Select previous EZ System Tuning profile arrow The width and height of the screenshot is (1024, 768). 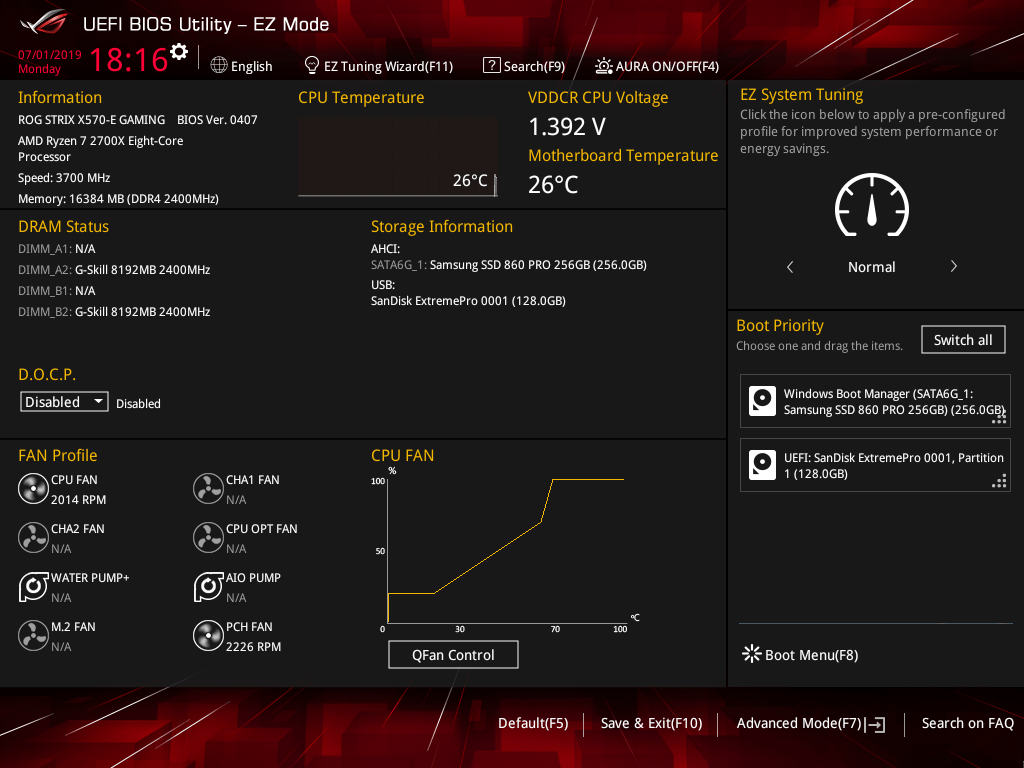click(790, 266)
